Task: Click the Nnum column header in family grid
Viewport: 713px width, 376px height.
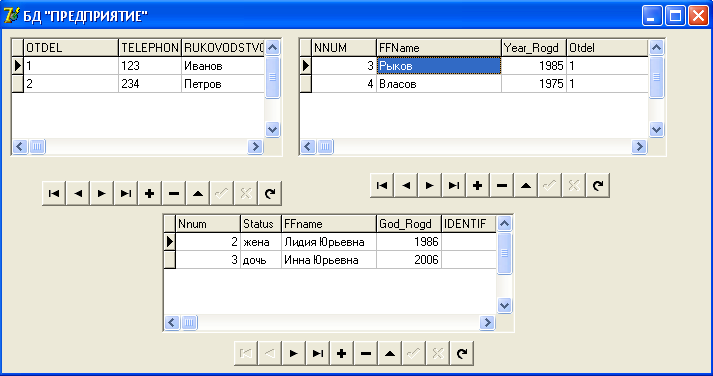Action: (x=208, y=224)
